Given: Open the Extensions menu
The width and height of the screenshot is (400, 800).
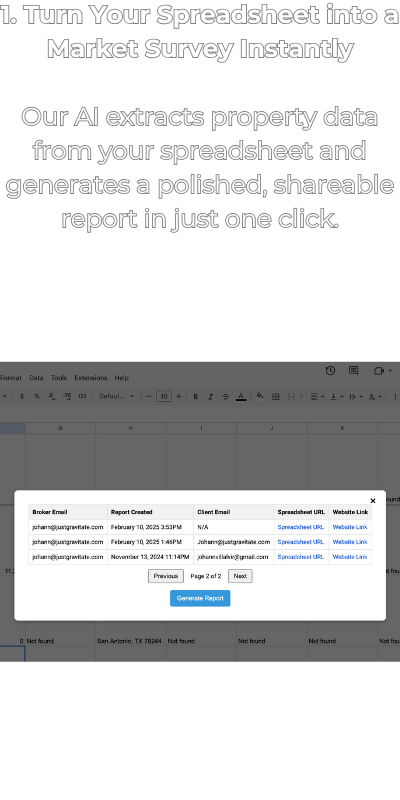Looking at the screenshot, I should click(x=91, y=378).
